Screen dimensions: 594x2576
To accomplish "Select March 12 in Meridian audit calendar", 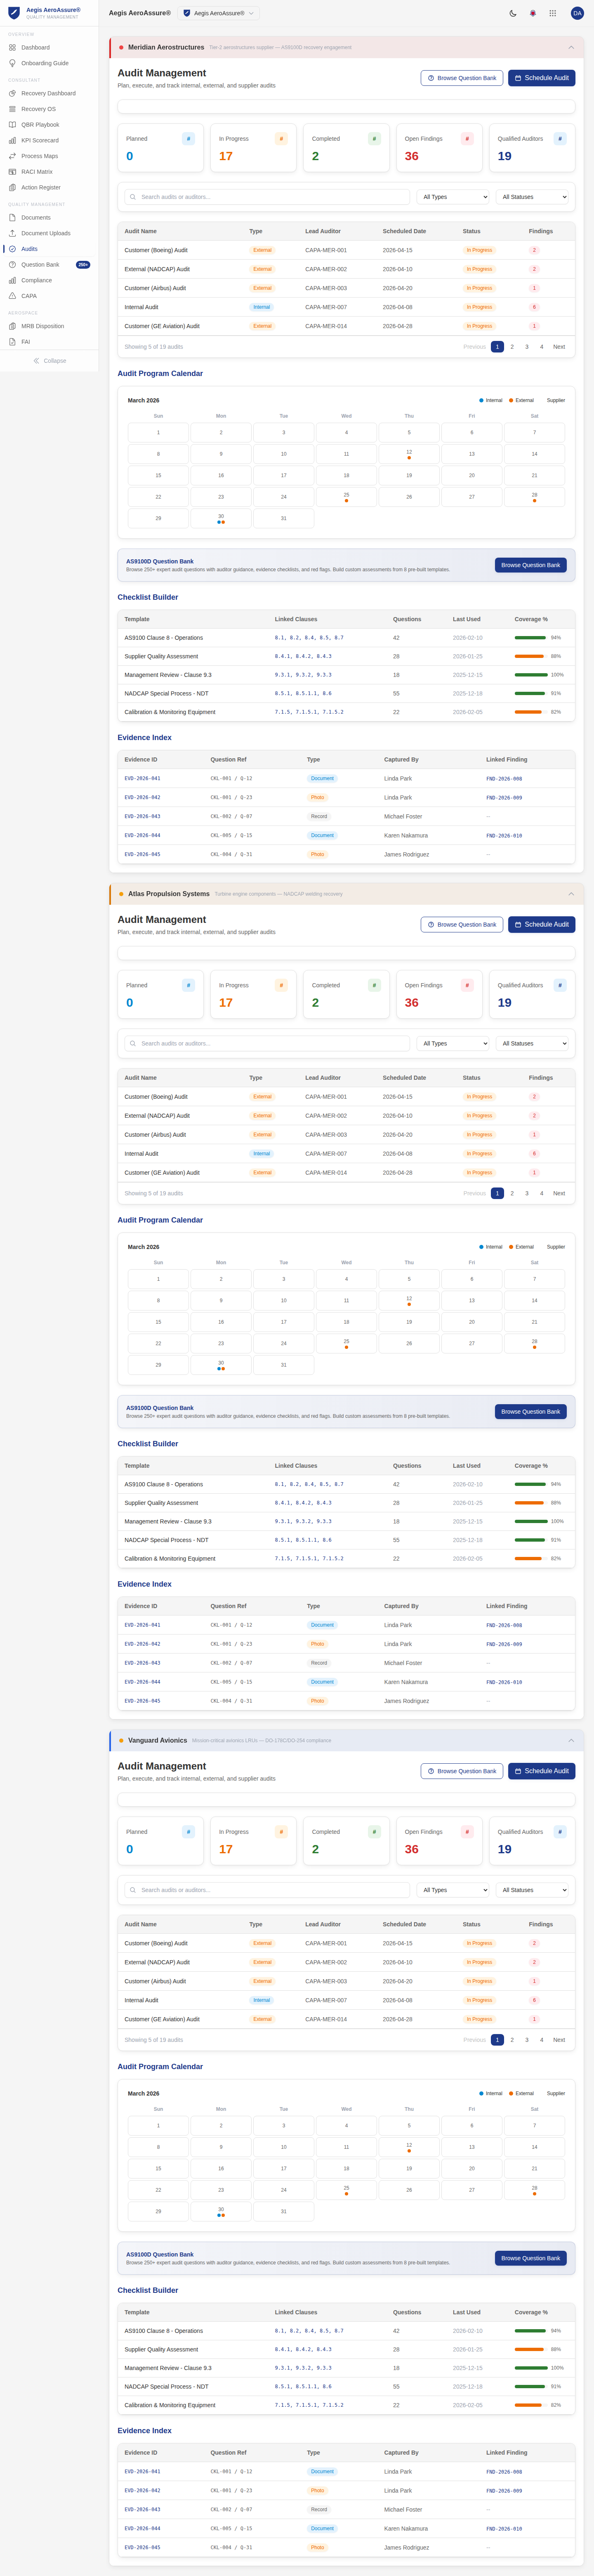I will click(x=409, y=454).
